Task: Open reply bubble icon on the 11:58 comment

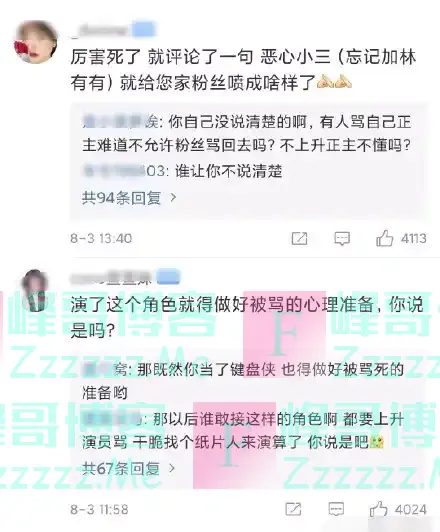Action: (336, 509)
